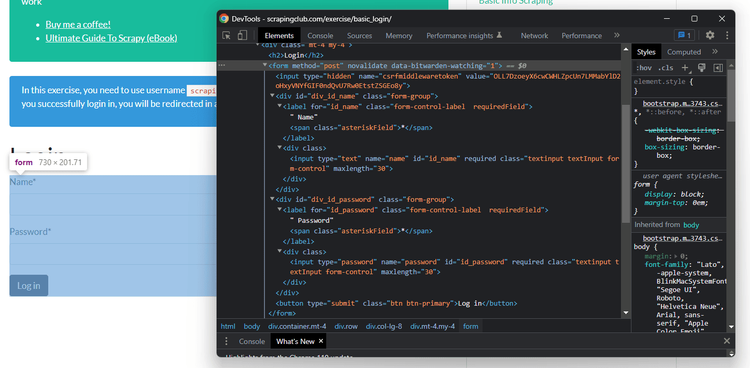Close the DevTools bottom drawer

727,341
